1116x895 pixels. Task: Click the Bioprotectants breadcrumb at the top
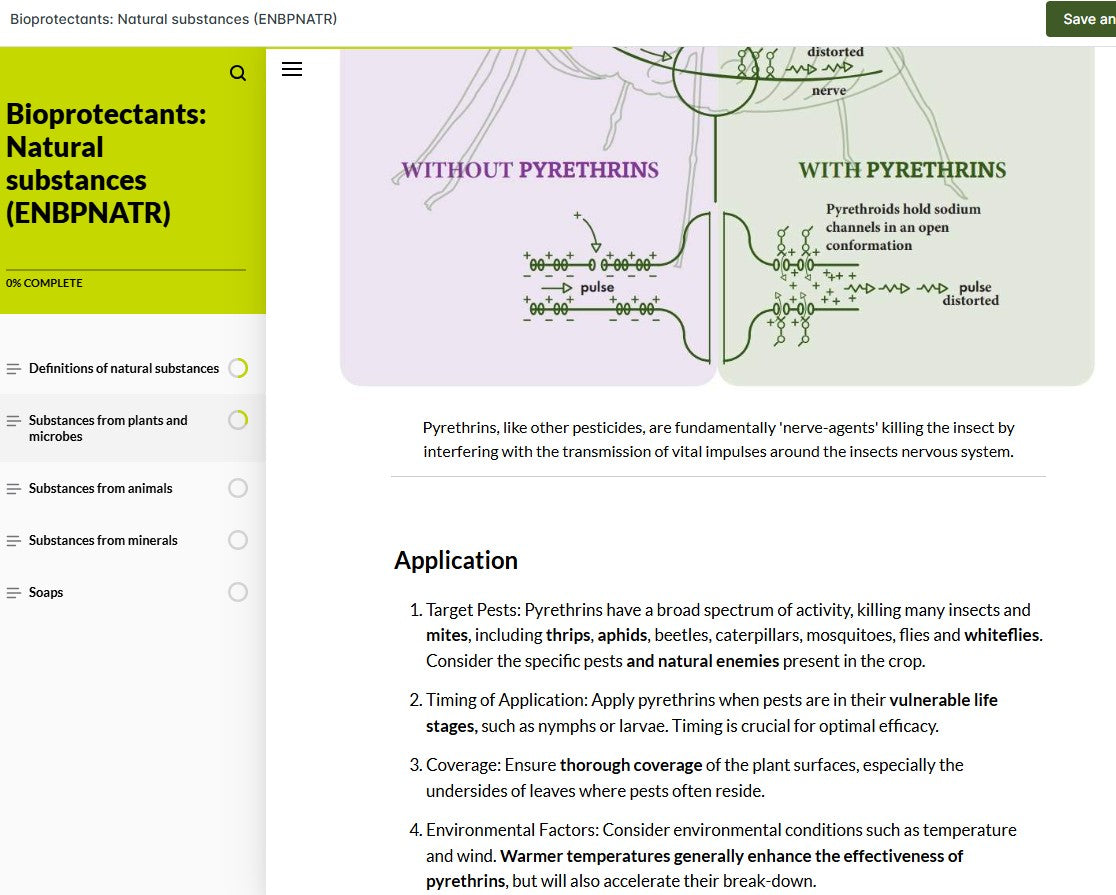point(173,18)
